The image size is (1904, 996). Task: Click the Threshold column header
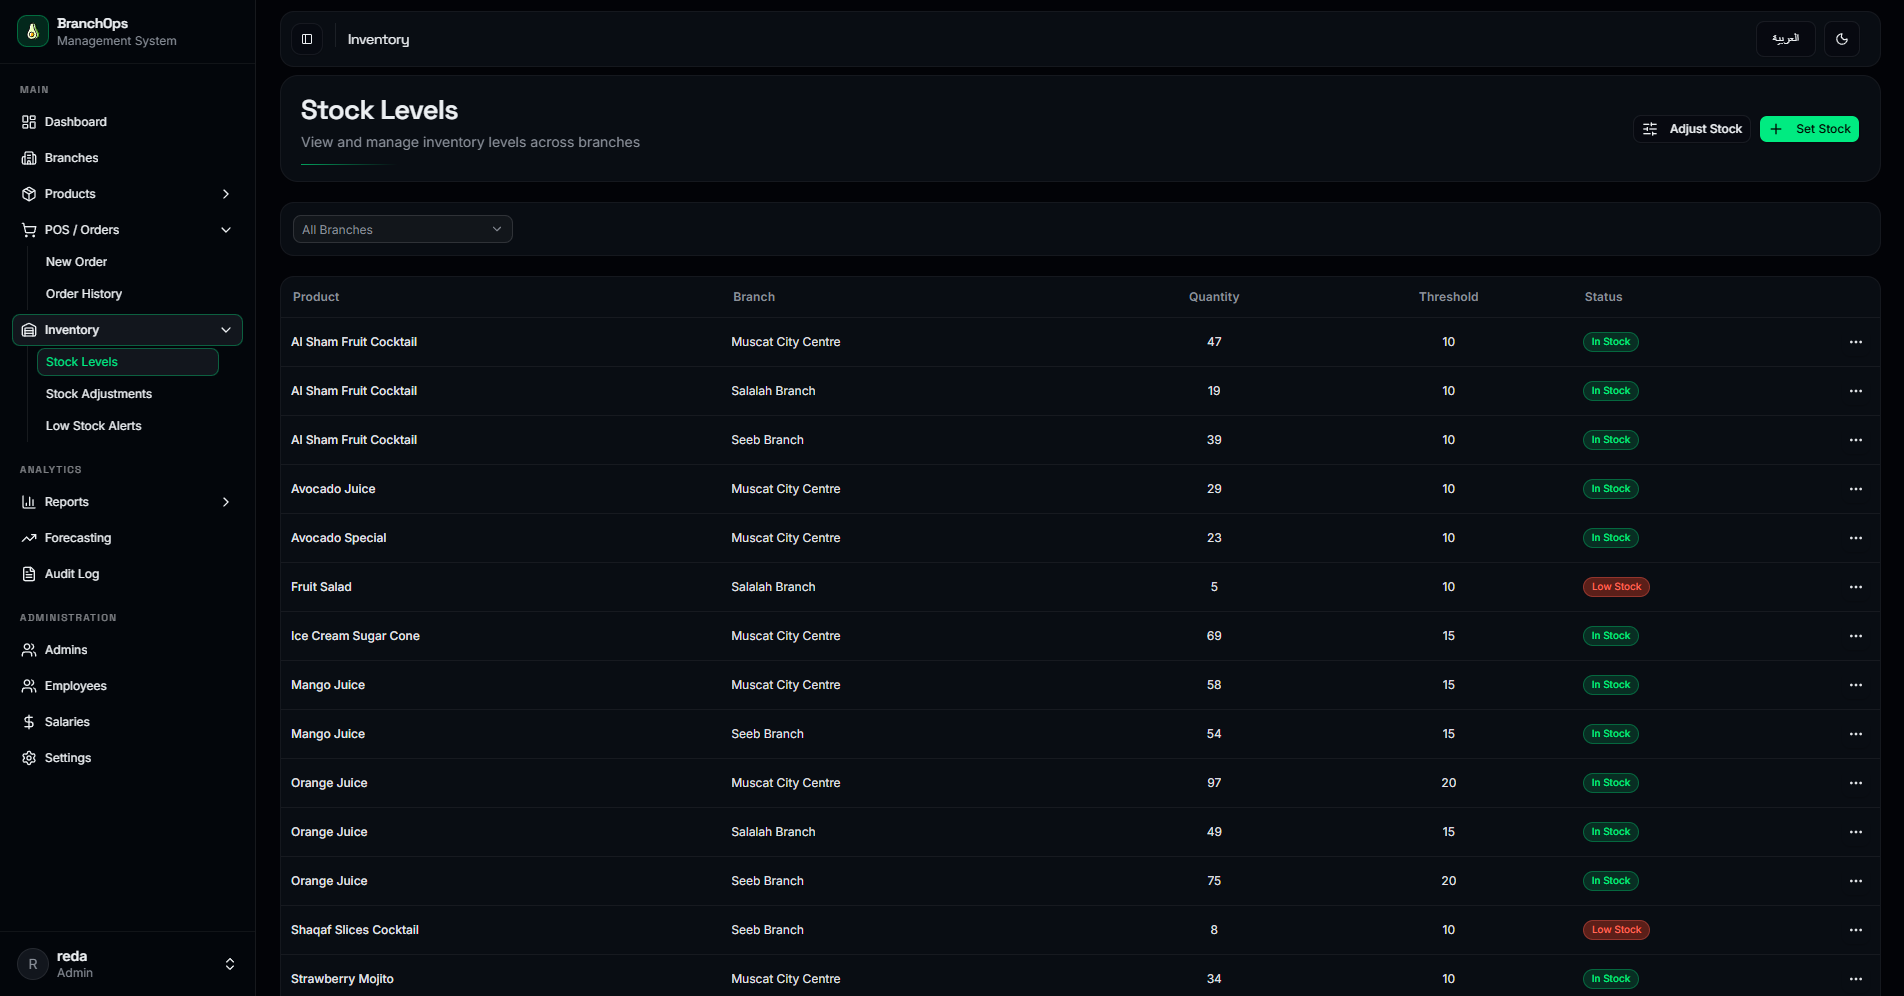point(1448,297)
